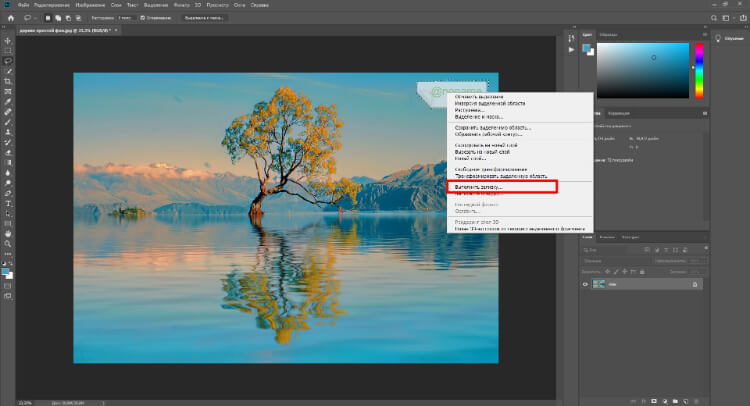Select the Horizontal Type tool
This screenshot has width=750, height=406.
click(8, 203)
